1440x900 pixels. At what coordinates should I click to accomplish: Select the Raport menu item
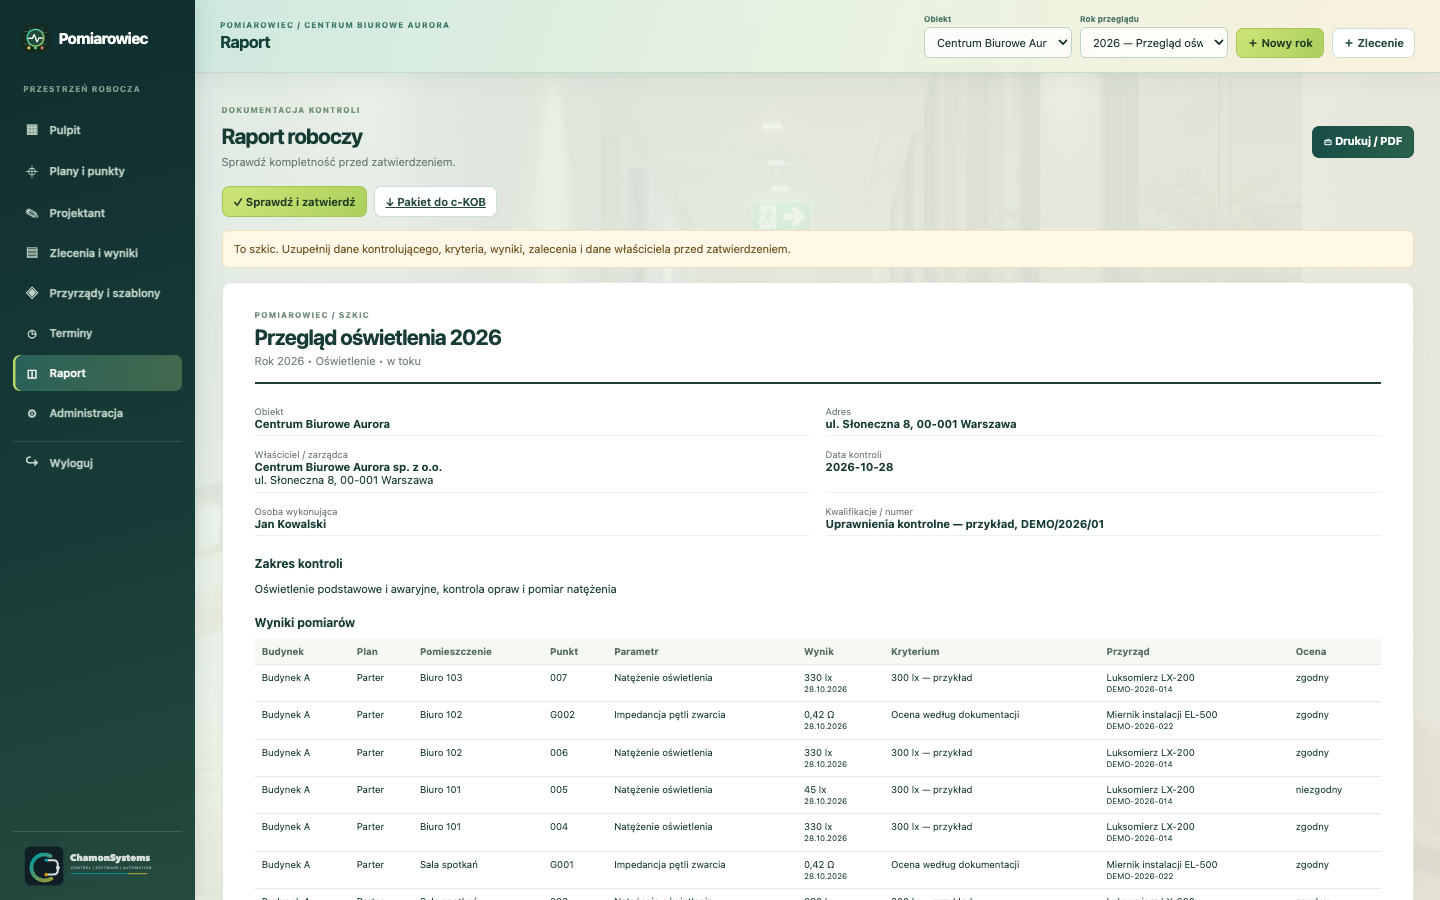tap(98, 373)
